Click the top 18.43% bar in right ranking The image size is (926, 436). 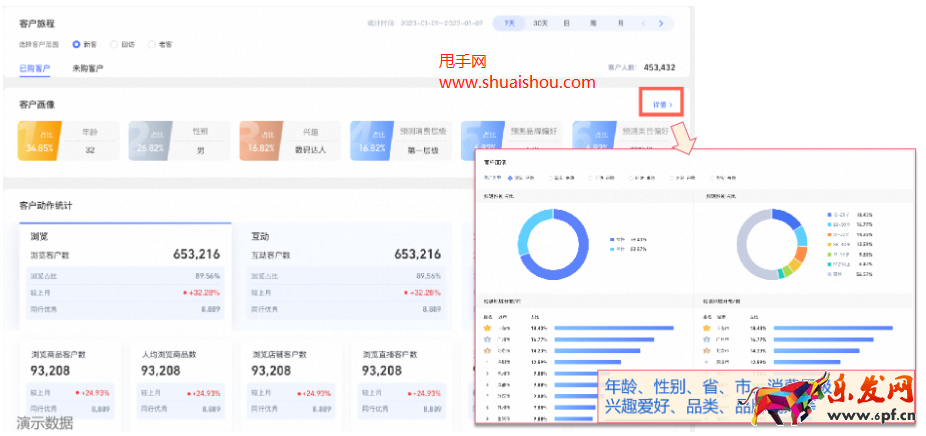(833, 328)
